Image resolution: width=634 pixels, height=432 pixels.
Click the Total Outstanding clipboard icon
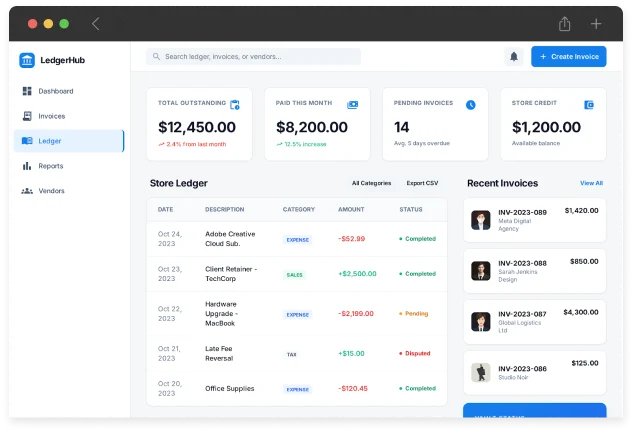coord(235,105)
